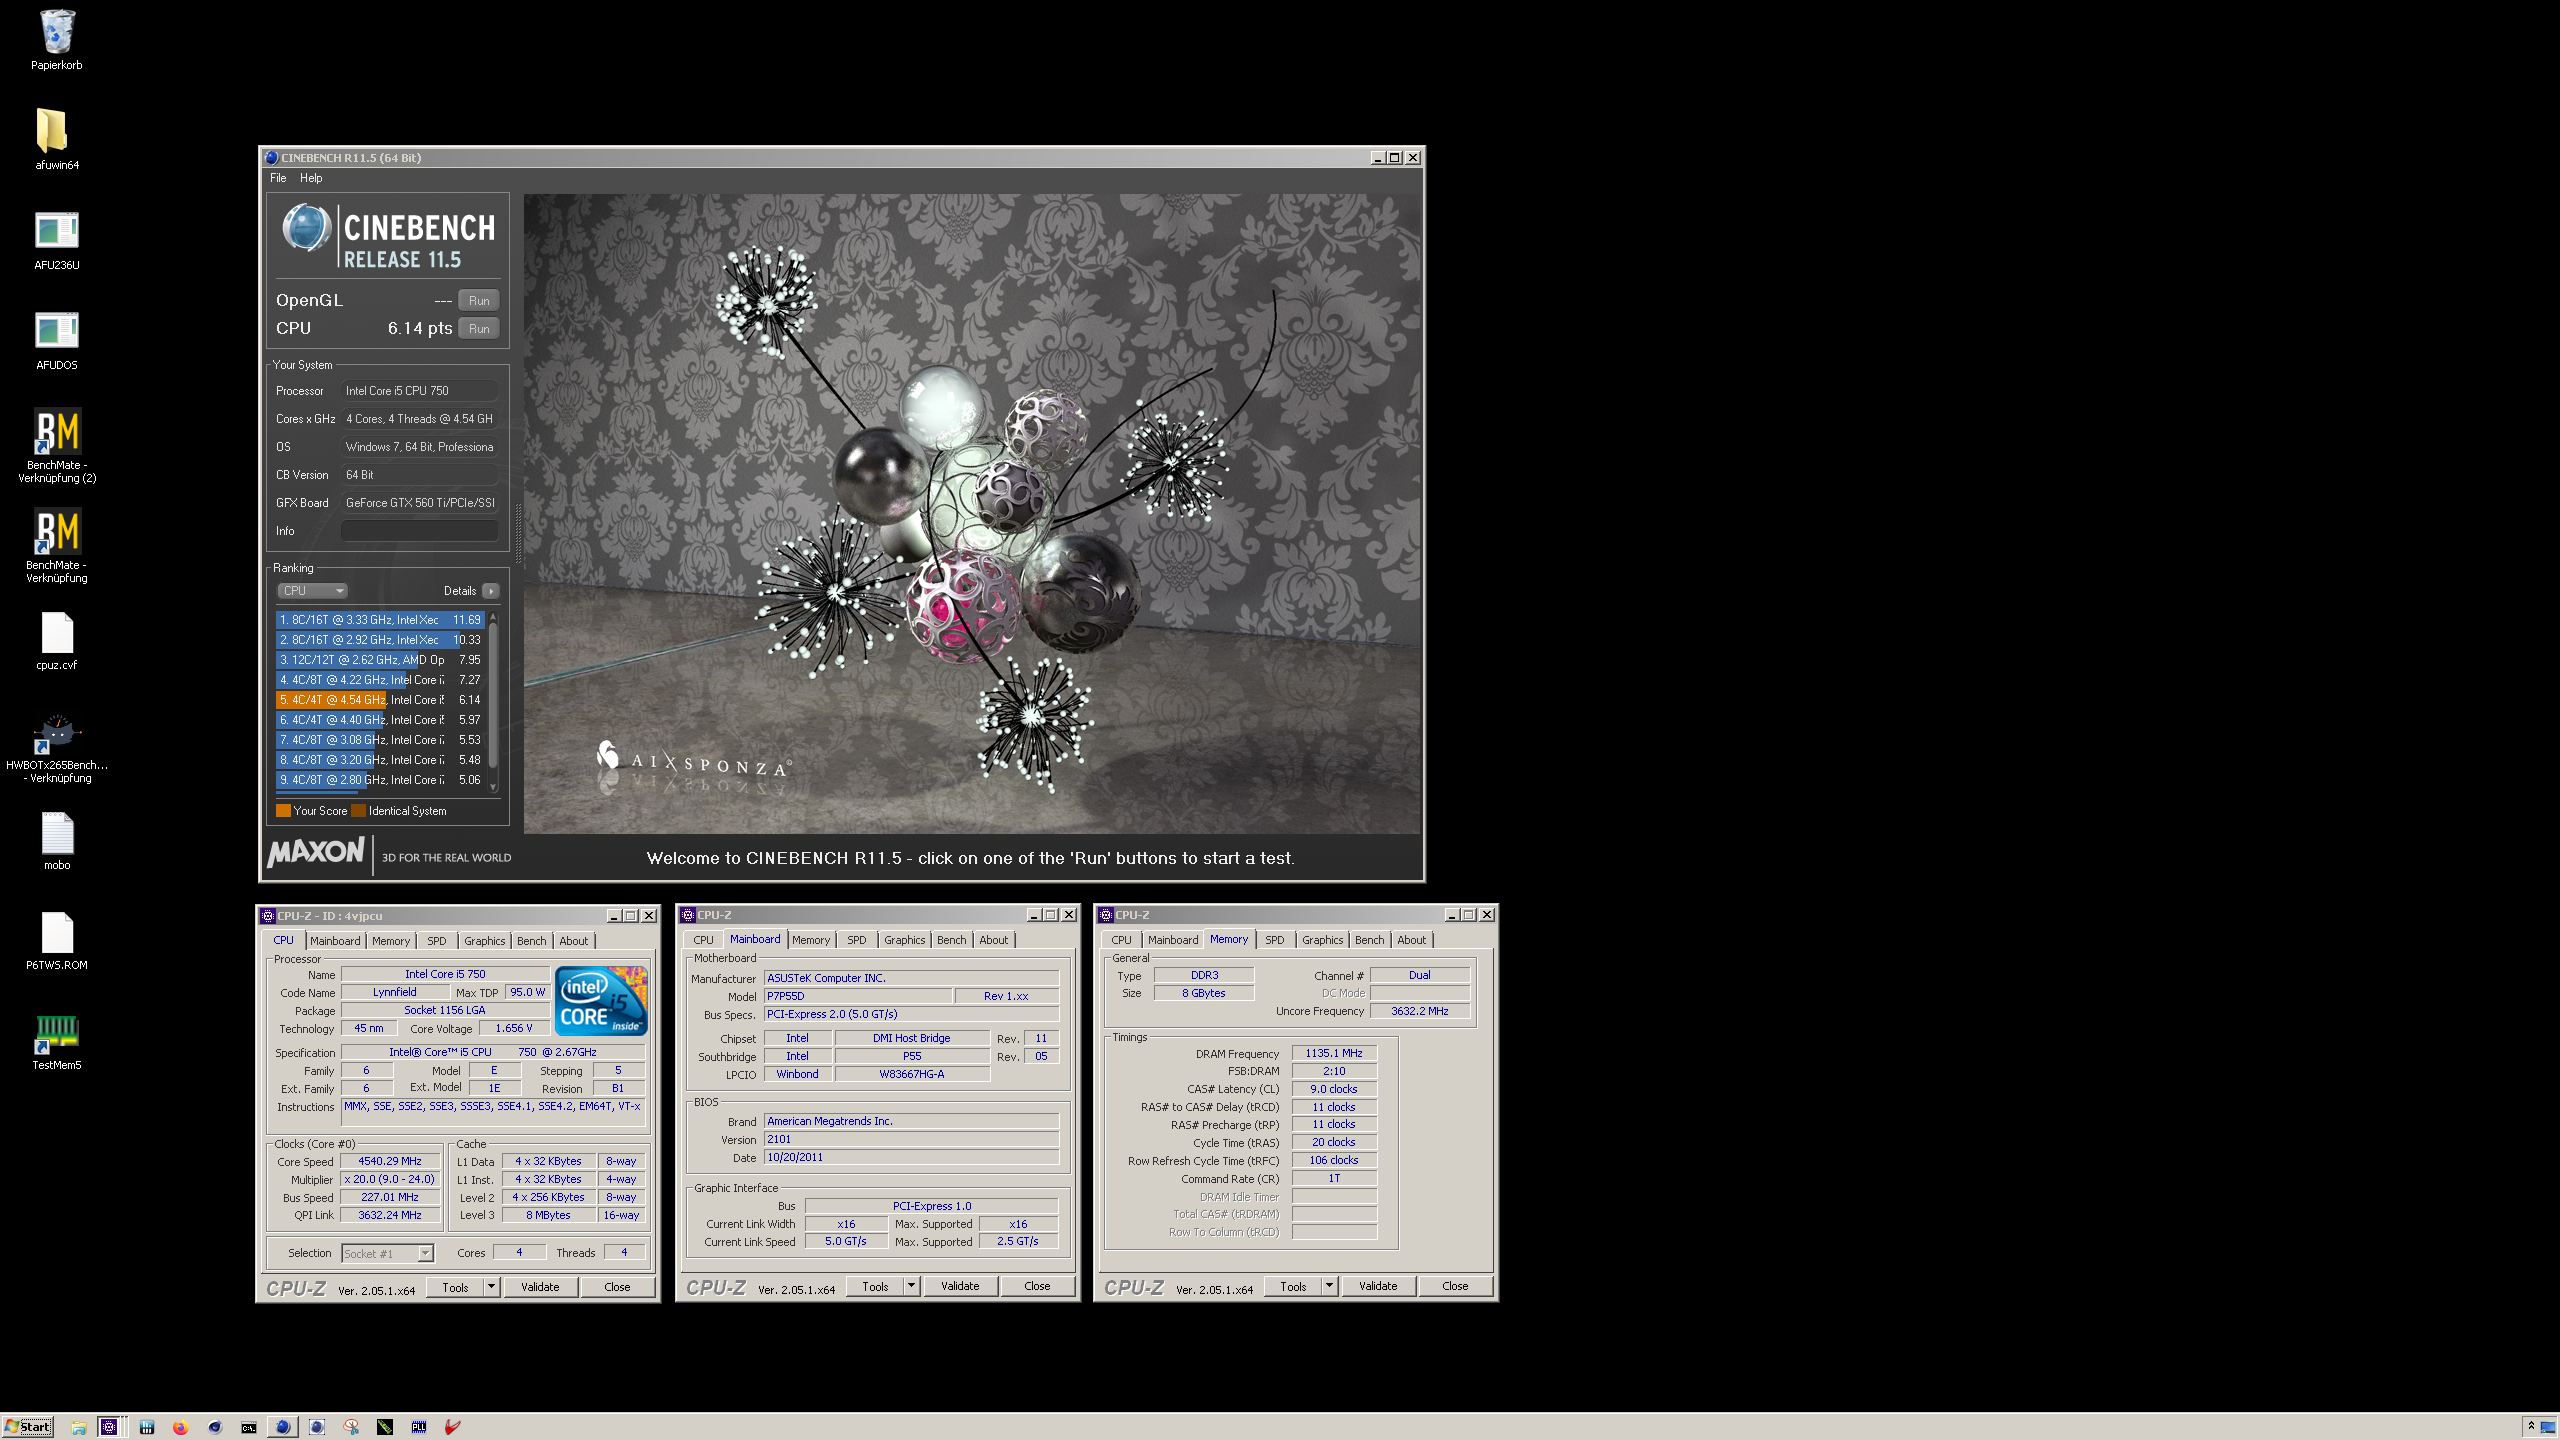Viewport: 2560px width, 1440px height.
Task: Open the Socket #1 selection dropdown
Action: pyautogui.click(x=387, y=1253)
